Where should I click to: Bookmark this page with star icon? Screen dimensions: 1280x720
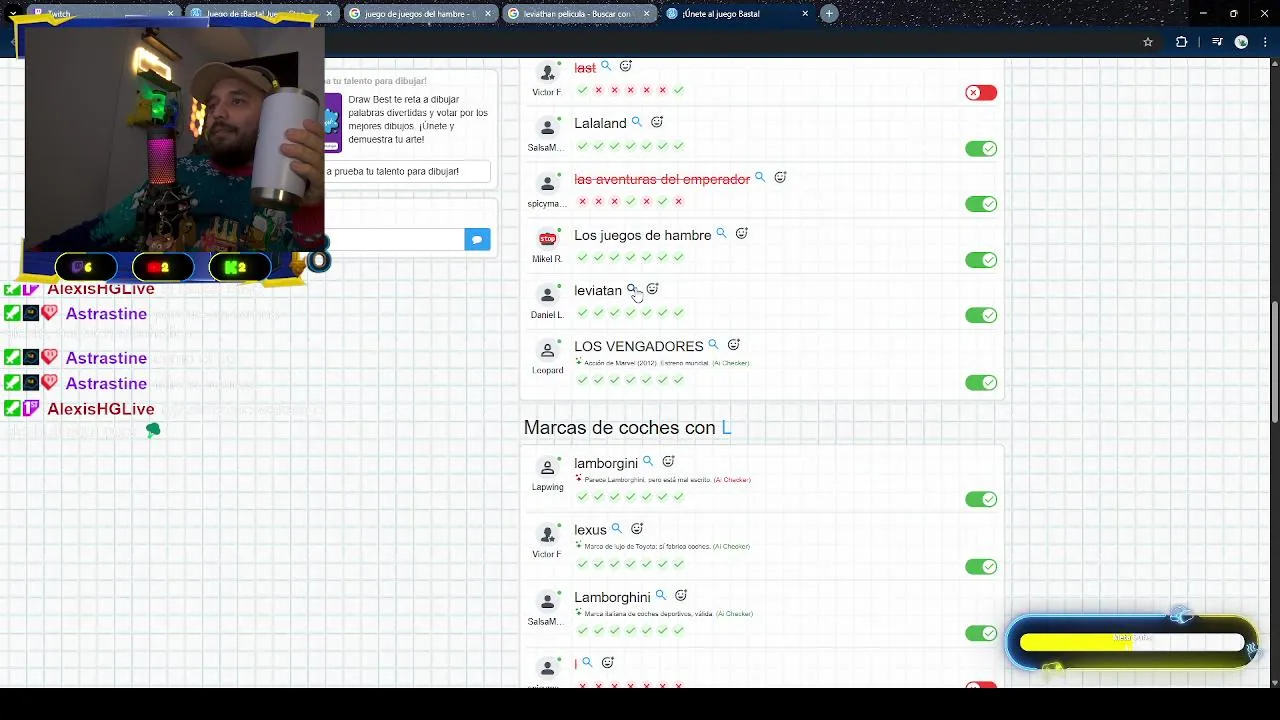click(1148, 42)
